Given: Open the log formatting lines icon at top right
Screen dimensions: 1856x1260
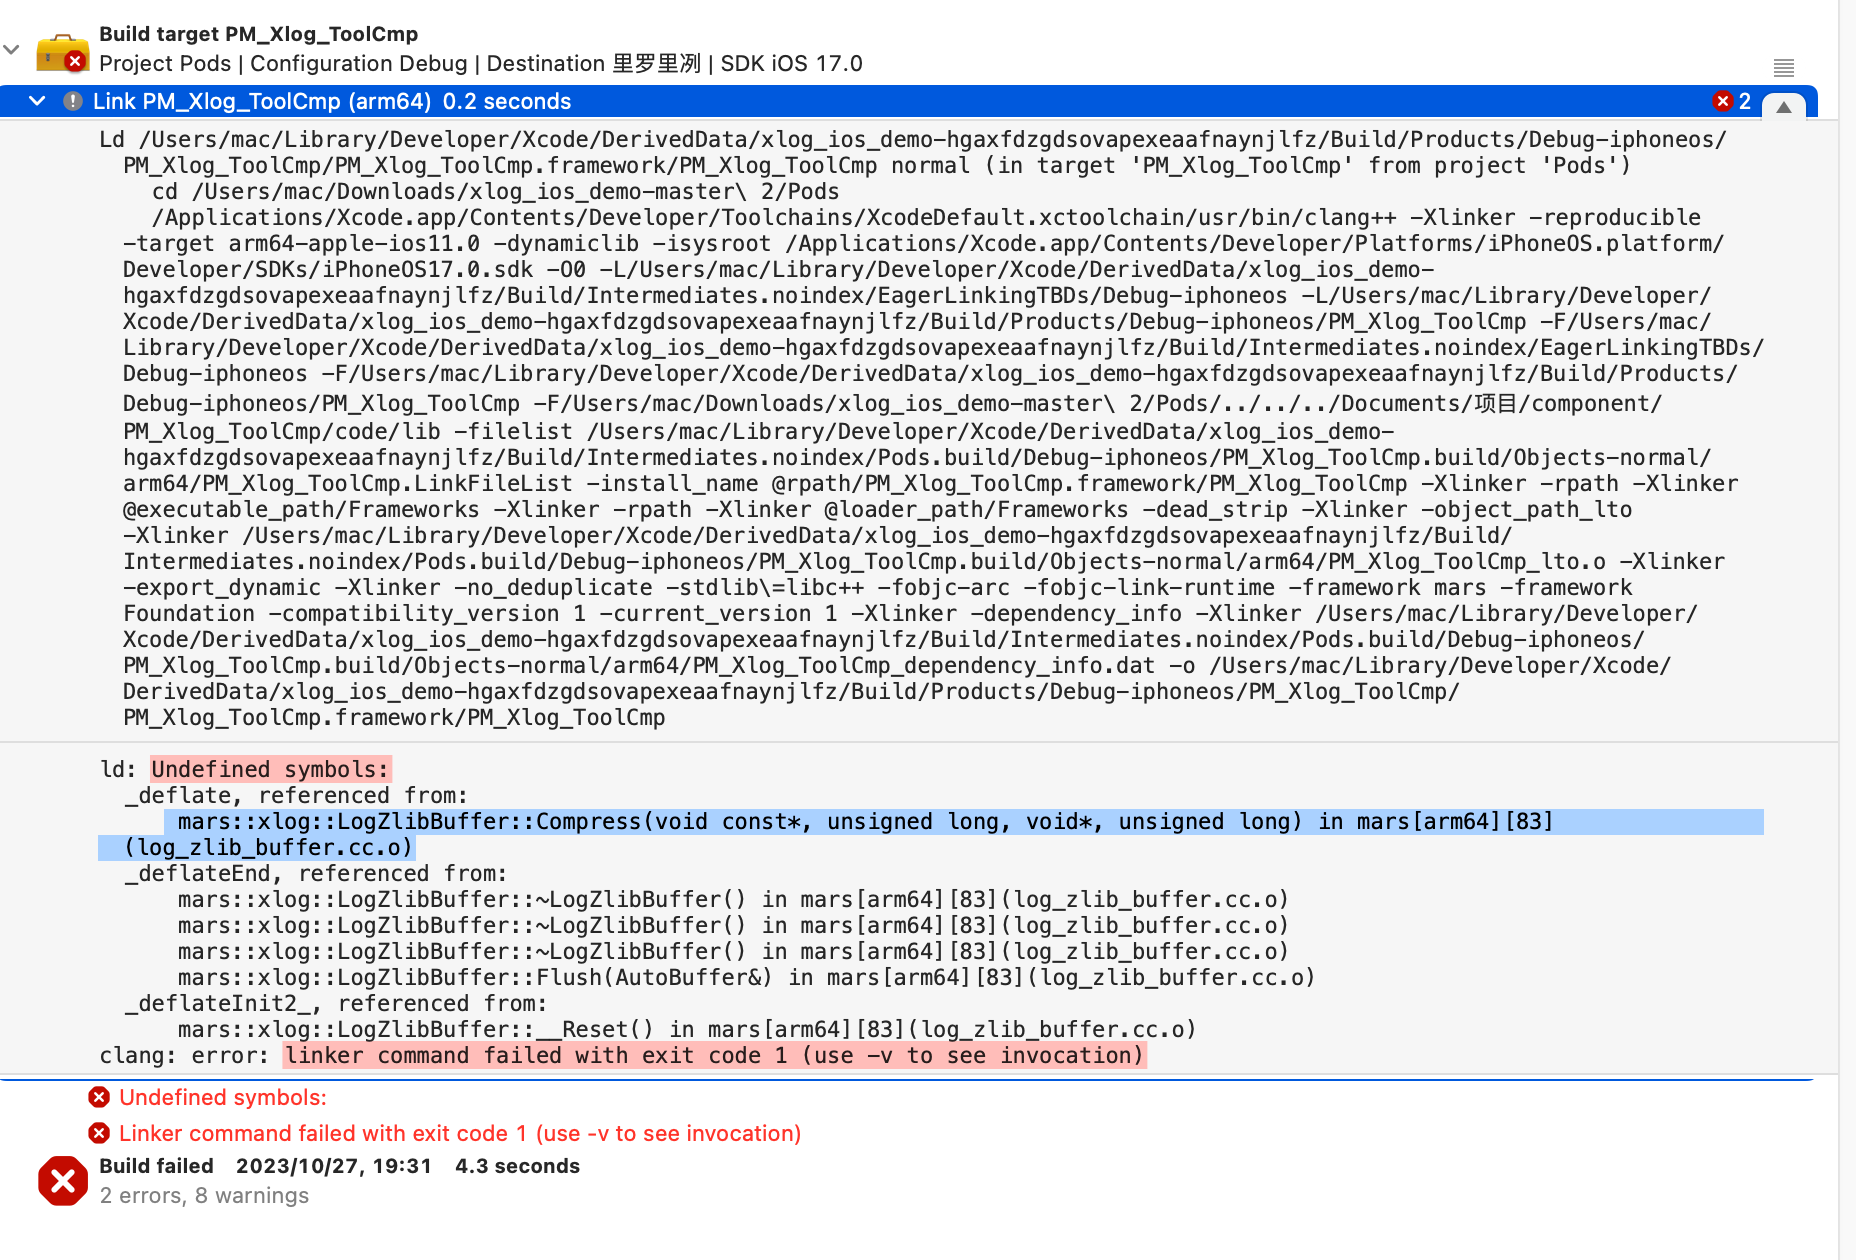Looking at the screenshot, I should tap(1784, 68).
